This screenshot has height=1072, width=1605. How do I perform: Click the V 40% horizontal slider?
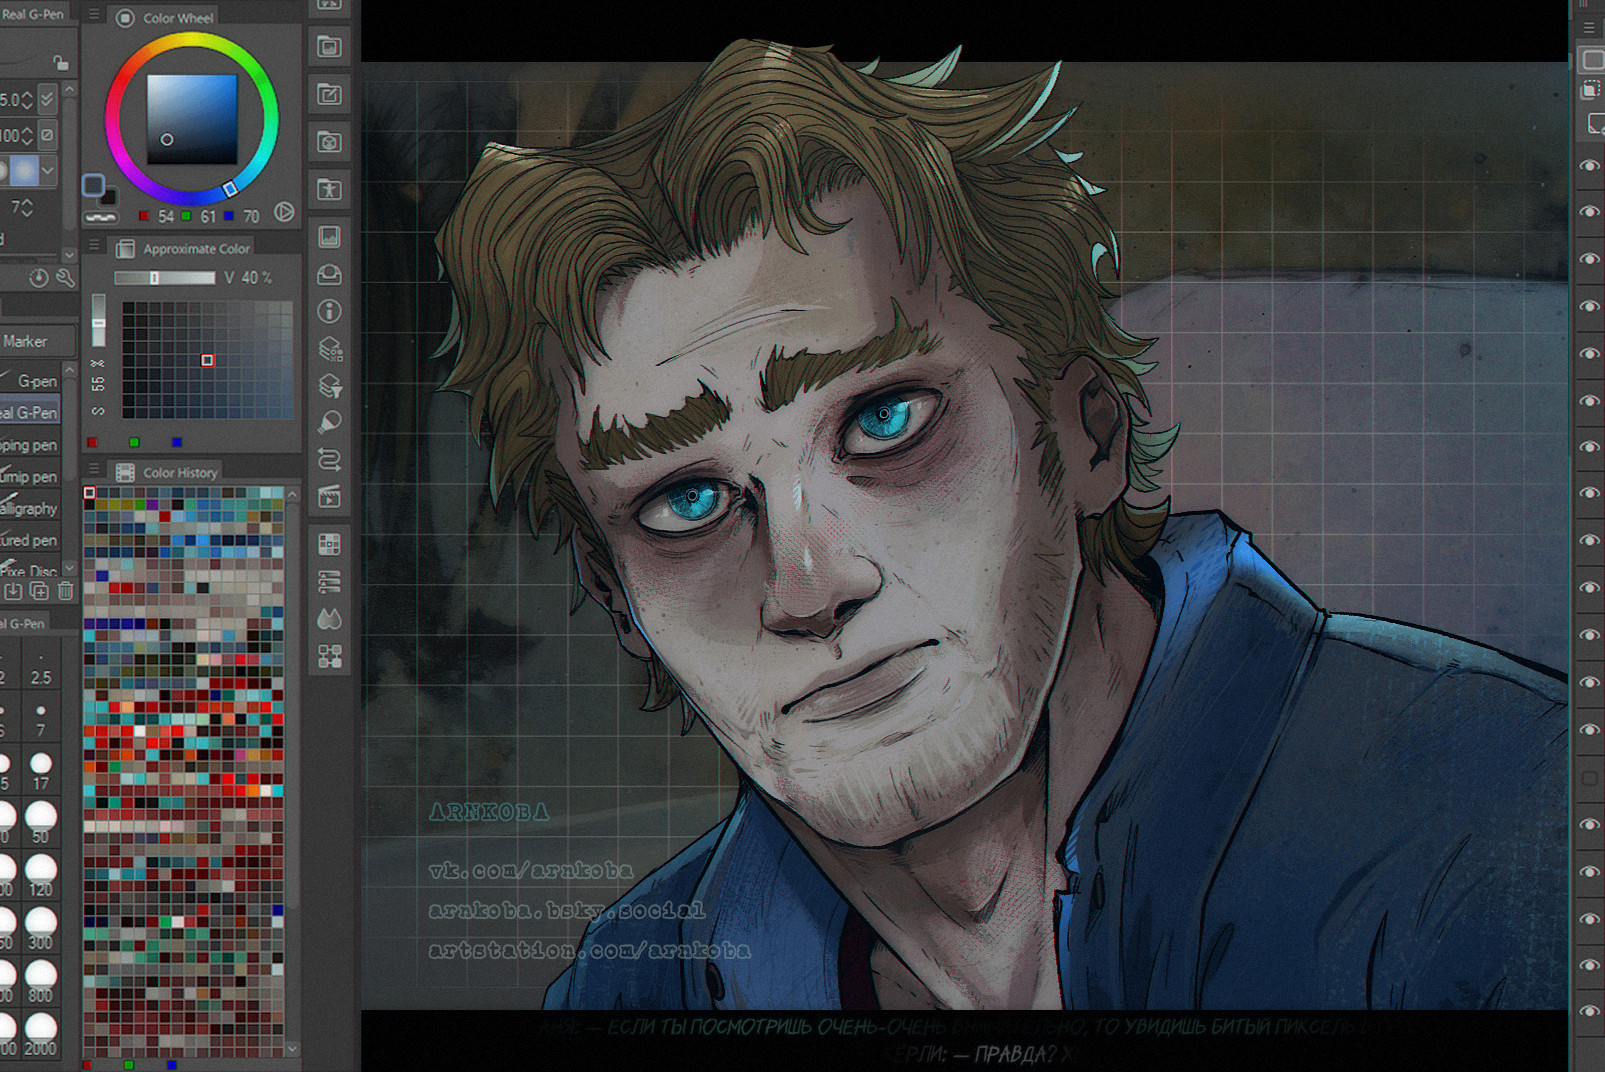point(164,278)
